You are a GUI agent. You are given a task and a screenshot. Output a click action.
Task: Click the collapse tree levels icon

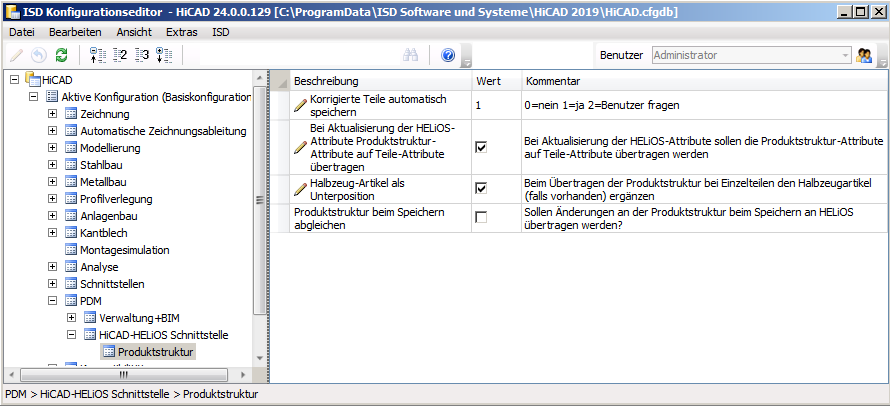coord(98,55)
